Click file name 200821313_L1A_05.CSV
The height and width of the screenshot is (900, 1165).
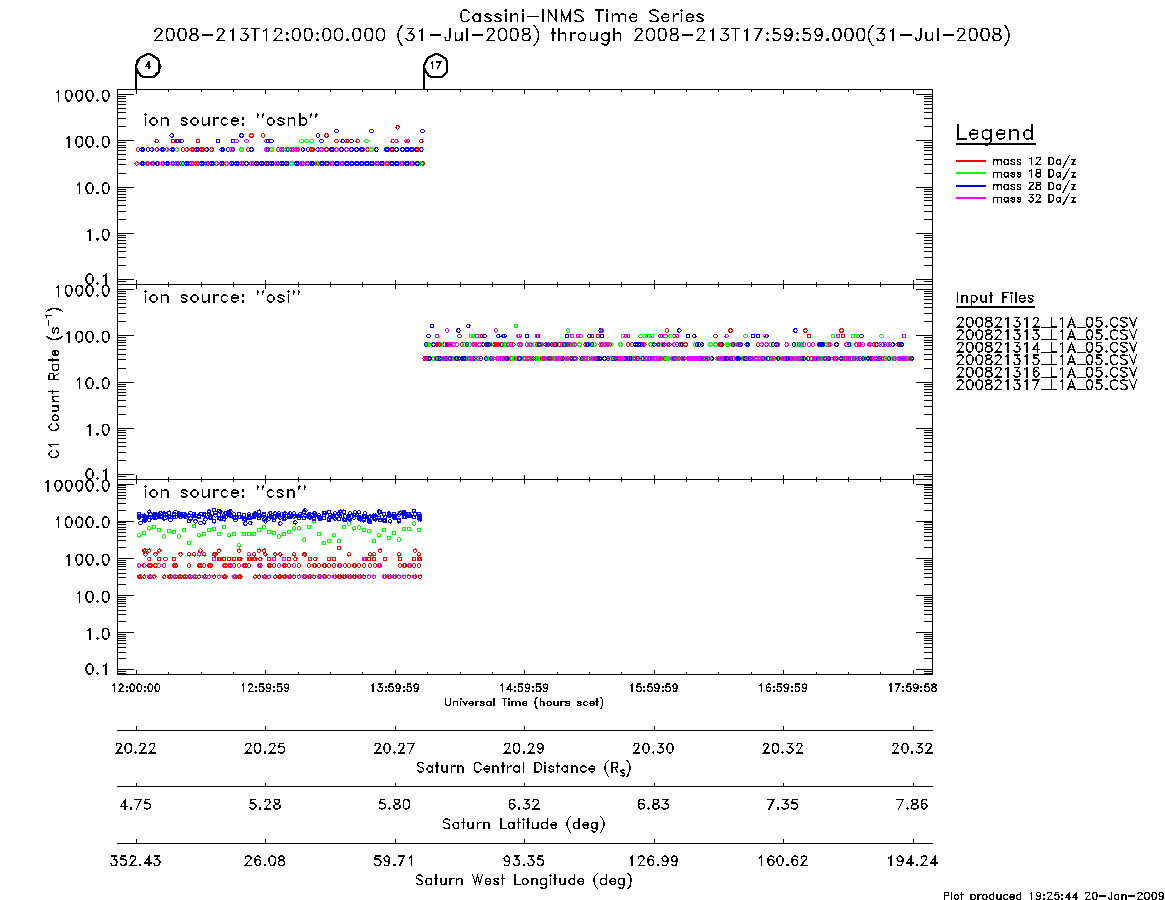point(1046,335)
